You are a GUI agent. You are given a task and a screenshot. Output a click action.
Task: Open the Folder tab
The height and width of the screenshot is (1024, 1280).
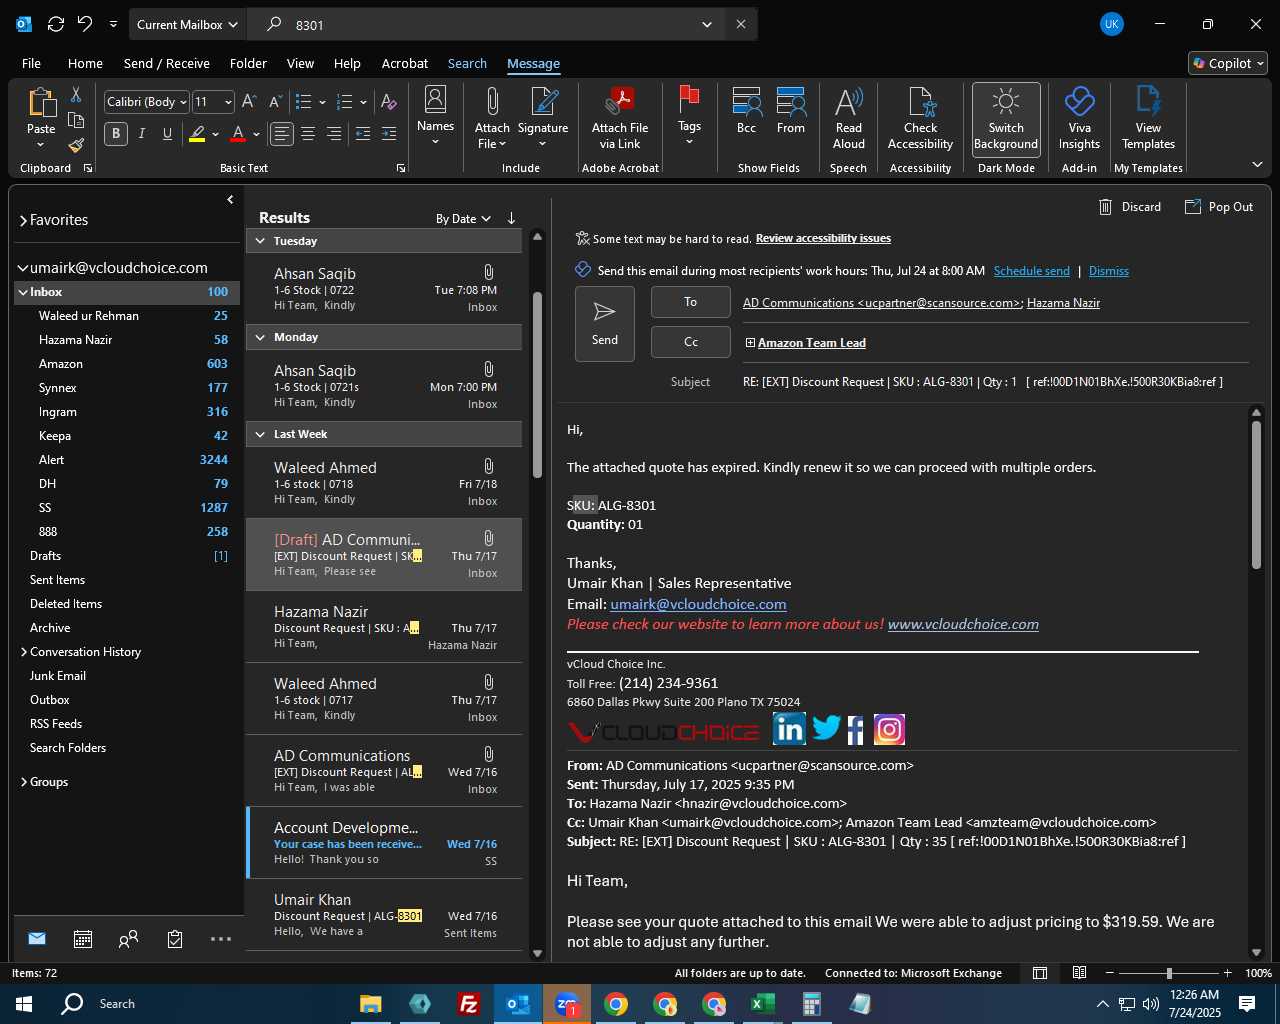248,63
